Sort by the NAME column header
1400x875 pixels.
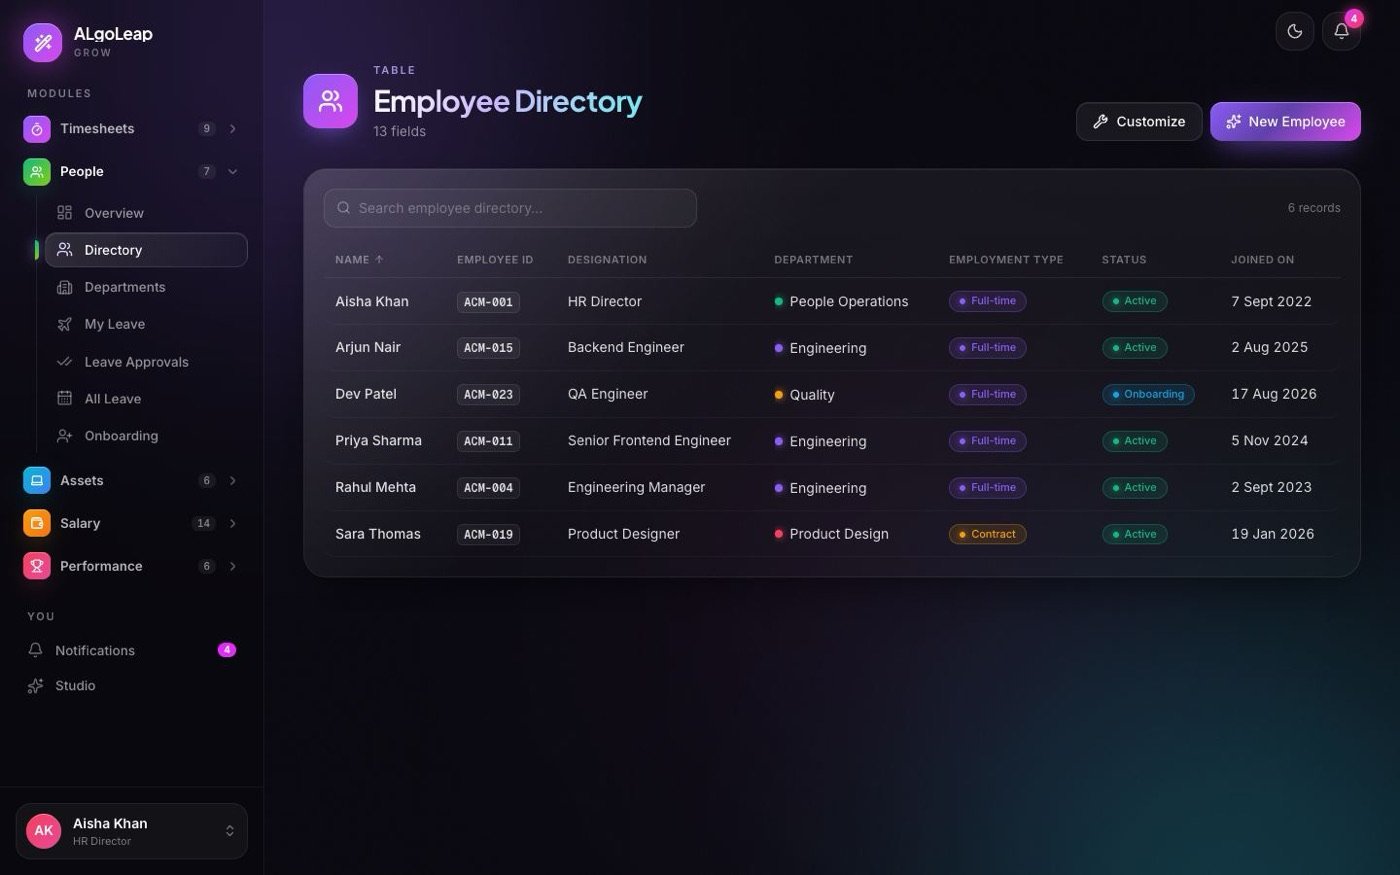[x=359, y=260]
